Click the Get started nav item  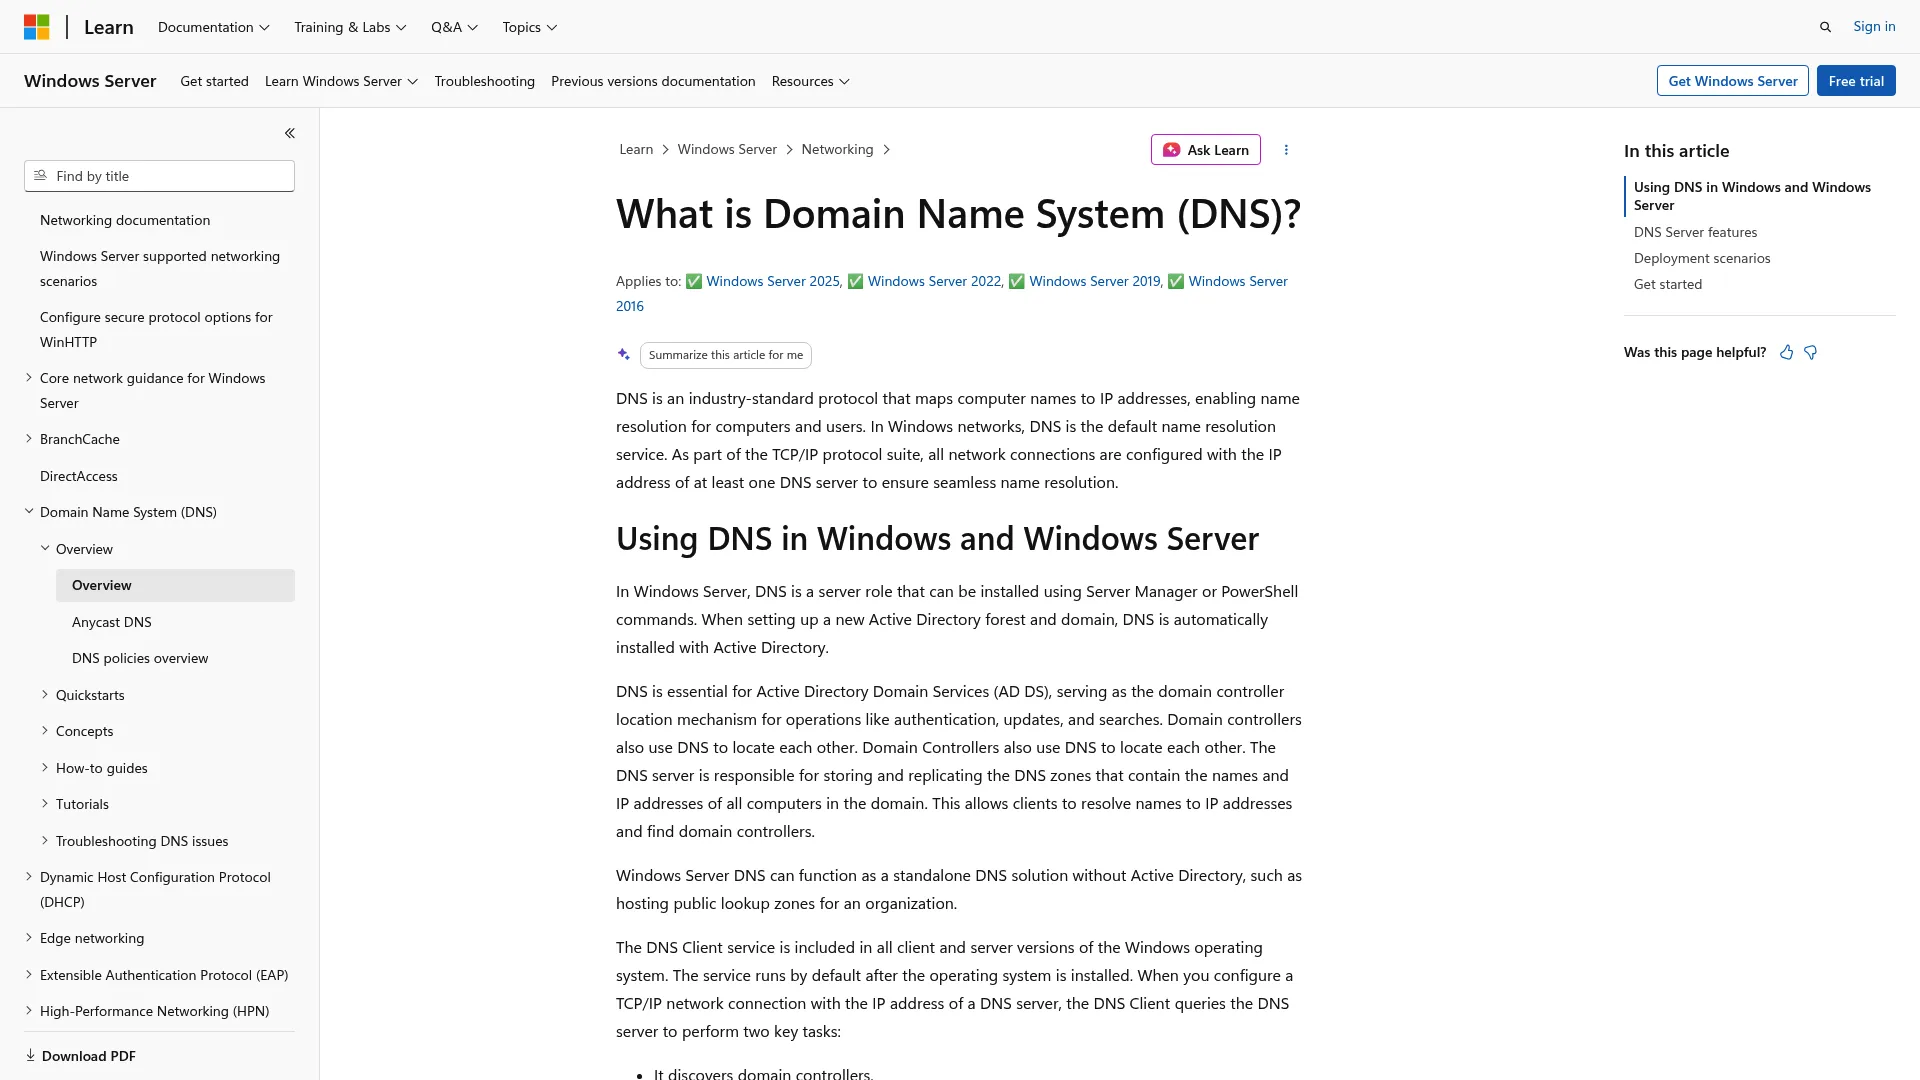214,81
